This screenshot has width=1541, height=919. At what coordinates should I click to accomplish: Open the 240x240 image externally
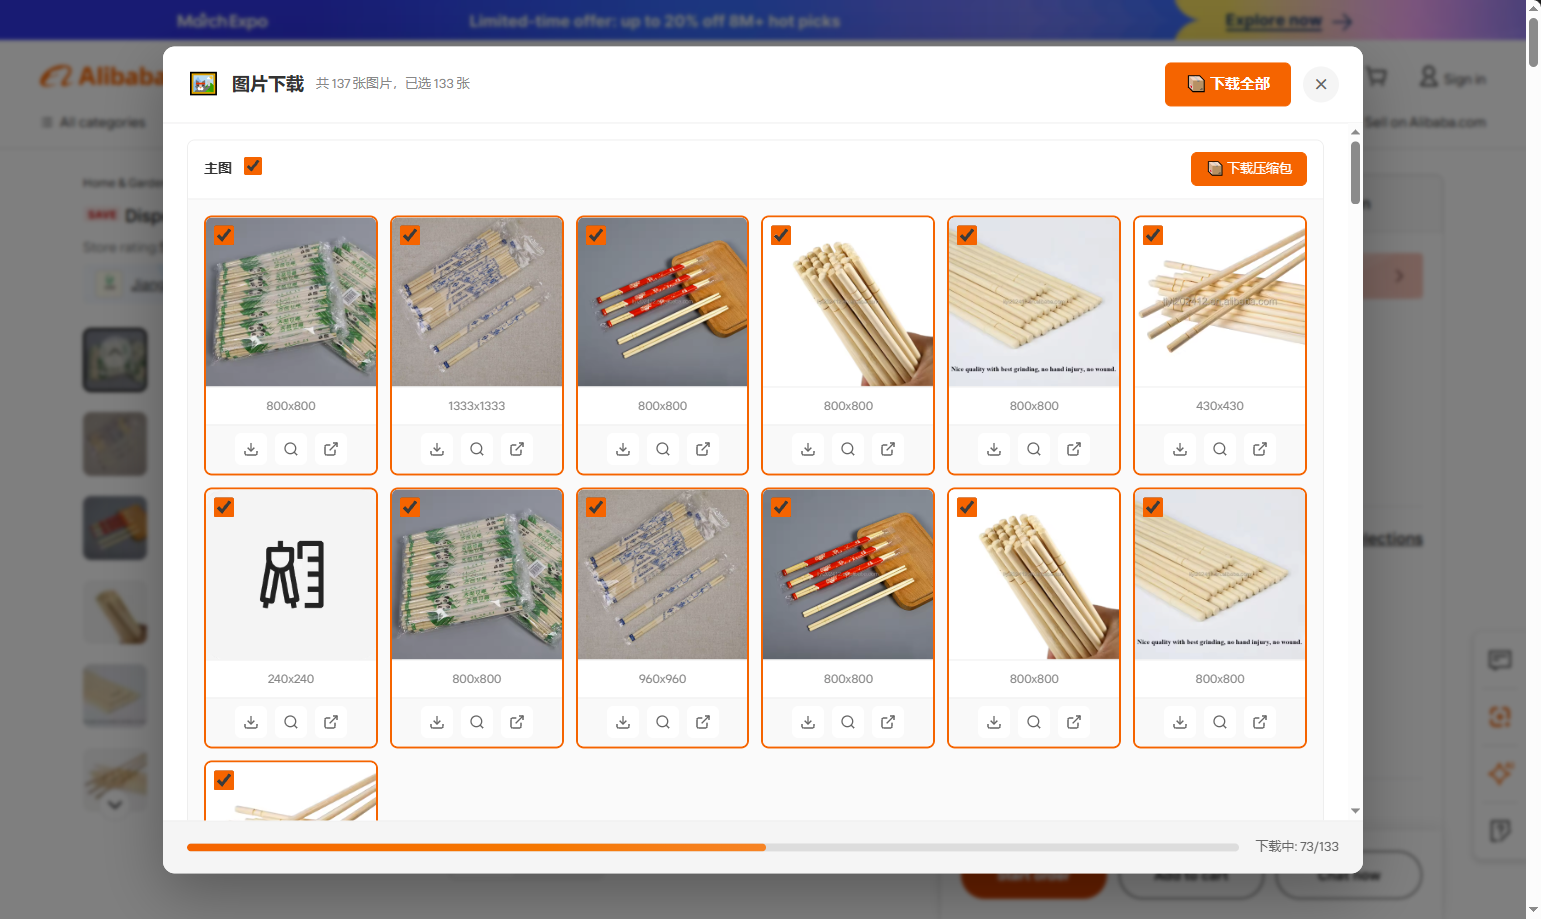coord(331,722)
